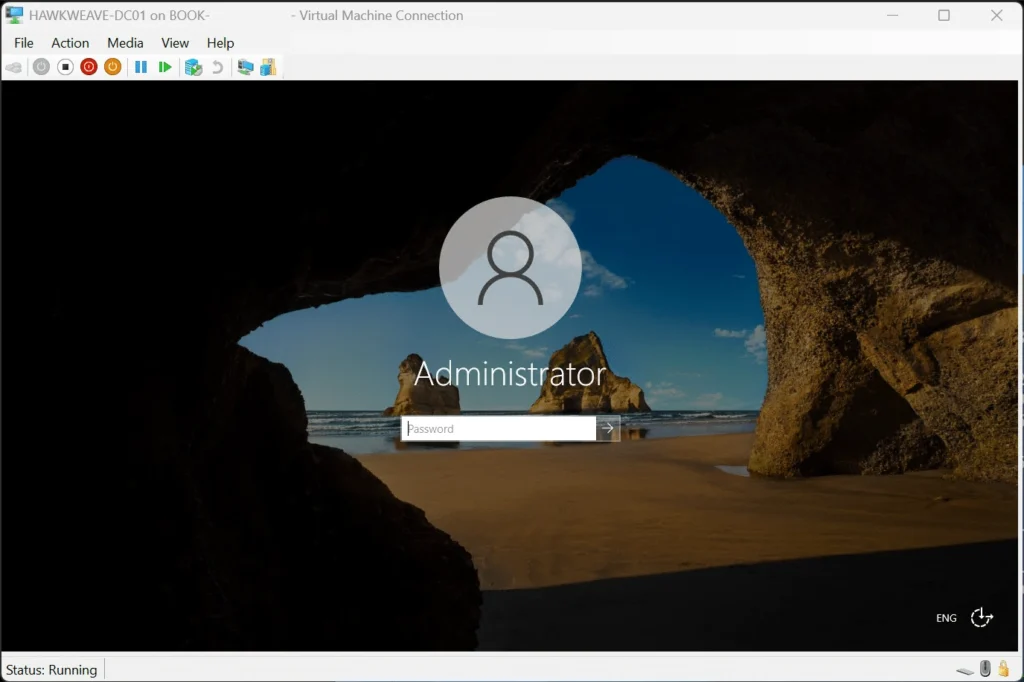Click the Share toolbar icon
Screen dimensions: 1024x682
point(268,67)
